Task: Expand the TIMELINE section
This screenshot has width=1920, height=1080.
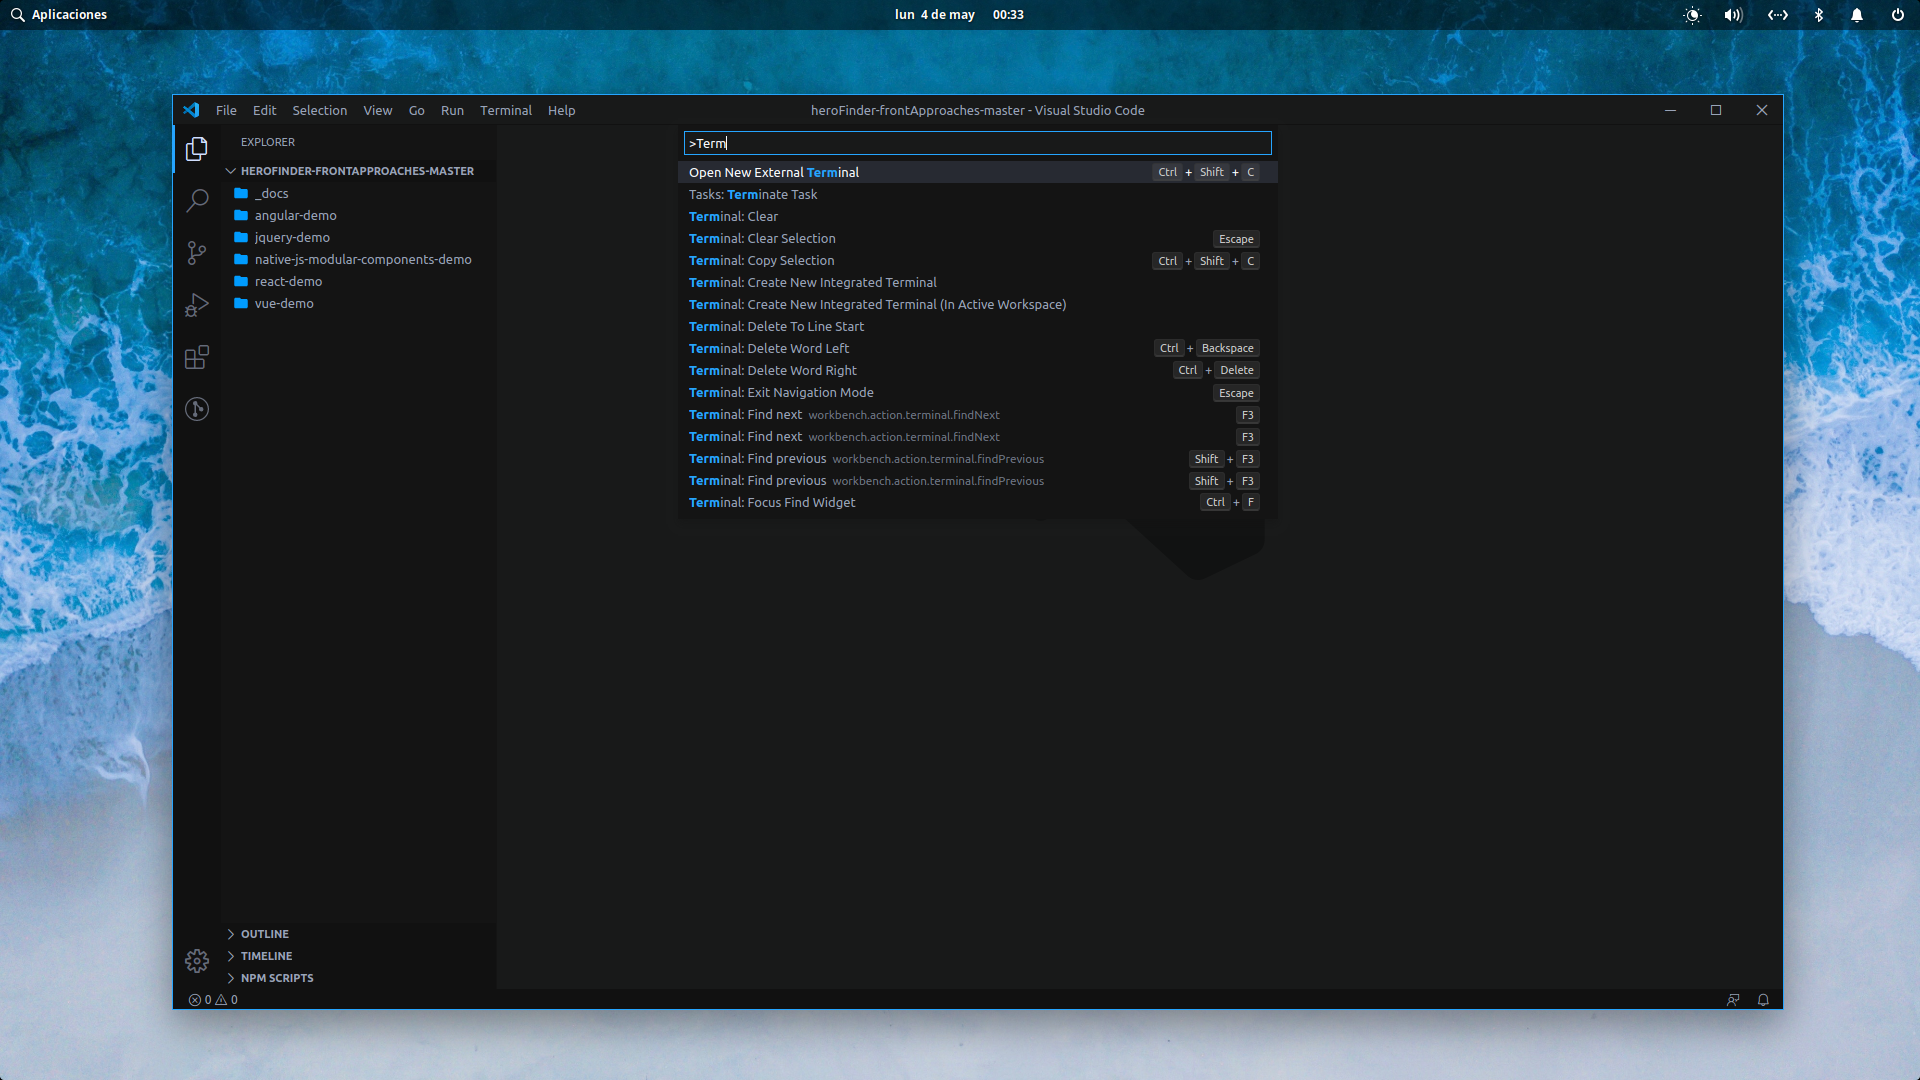Action: 266,956
